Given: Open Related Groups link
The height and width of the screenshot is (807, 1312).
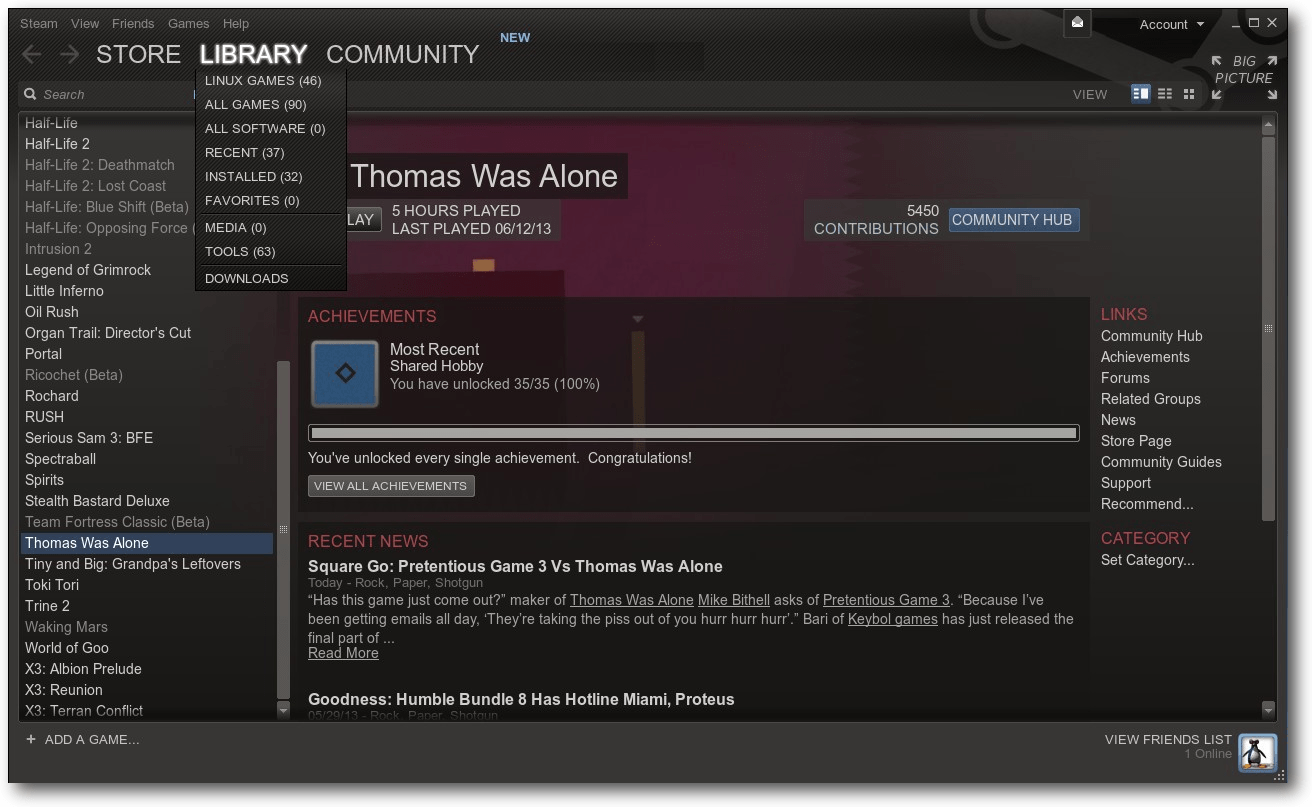Looking at the screenshot, I should 1150,399.
